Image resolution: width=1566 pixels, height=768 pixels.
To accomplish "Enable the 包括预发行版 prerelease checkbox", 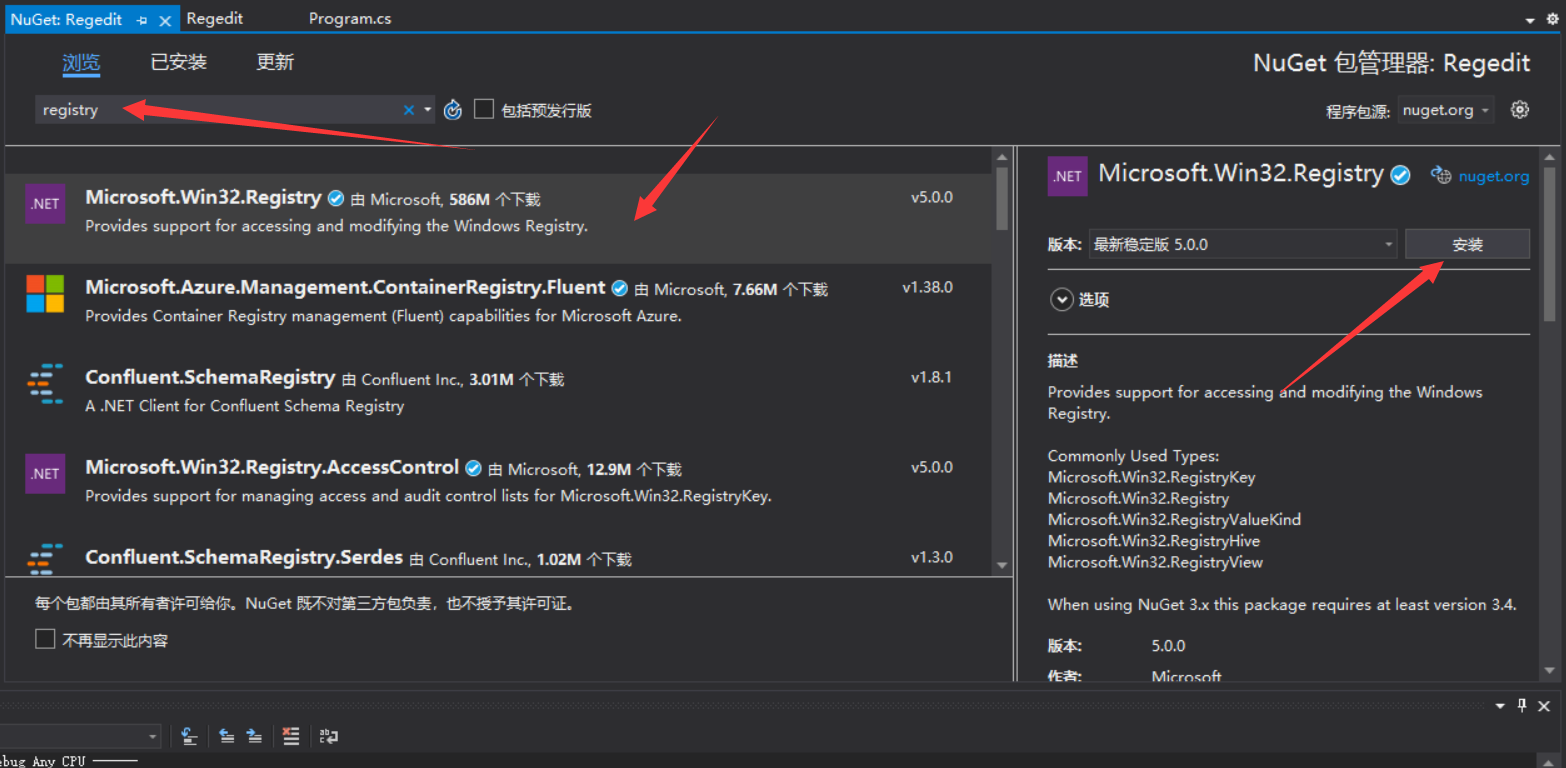I will (484, 109).
